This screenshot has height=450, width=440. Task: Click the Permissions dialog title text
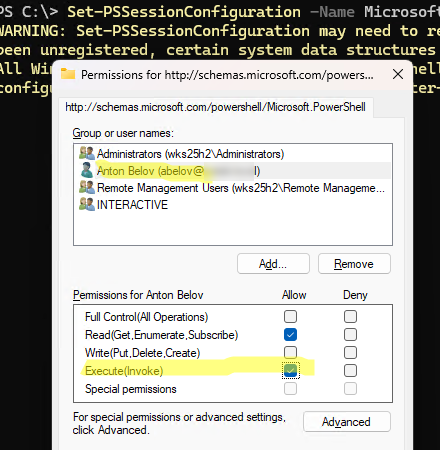[227, 75]
